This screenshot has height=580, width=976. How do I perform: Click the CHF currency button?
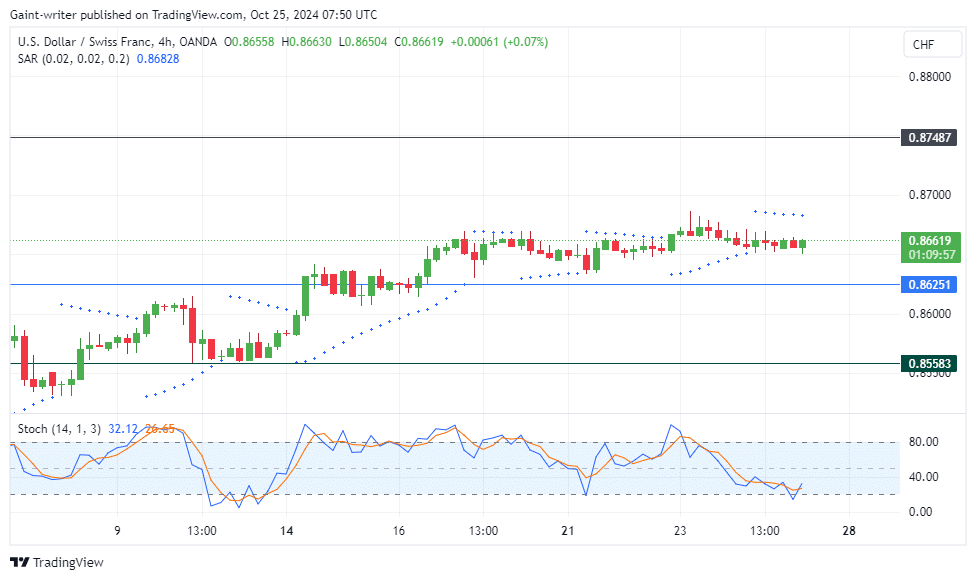tap(932, 44)
